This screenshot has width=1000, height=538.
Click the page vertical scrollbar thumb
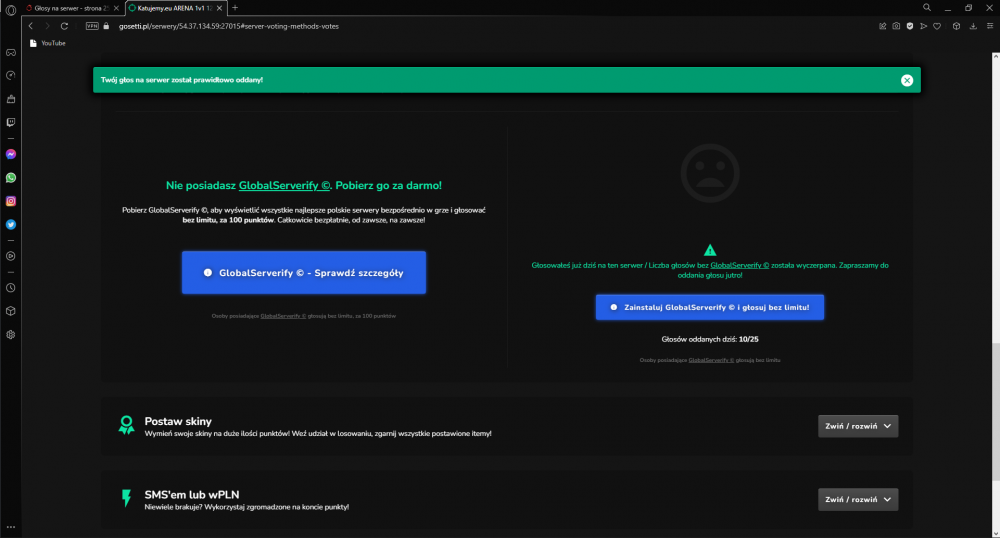(x=996, y=412)
